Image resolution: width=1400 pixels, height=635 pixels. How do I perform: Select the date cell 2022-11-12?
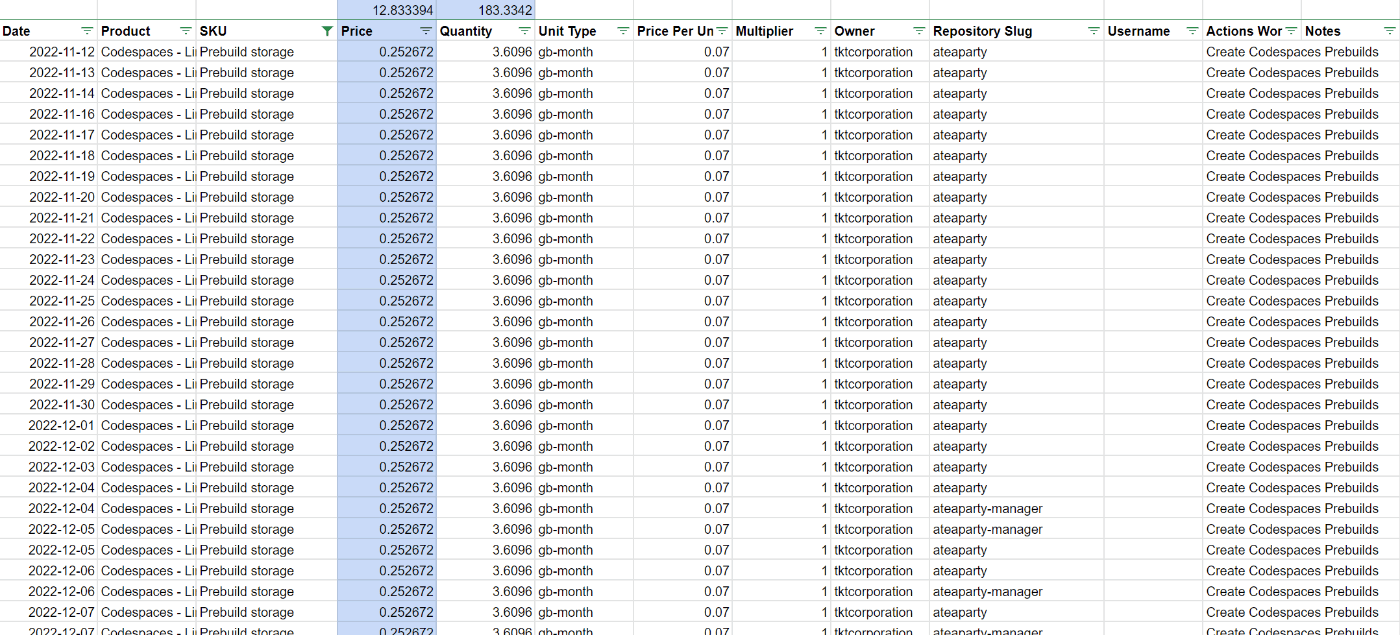pos(49,52)
